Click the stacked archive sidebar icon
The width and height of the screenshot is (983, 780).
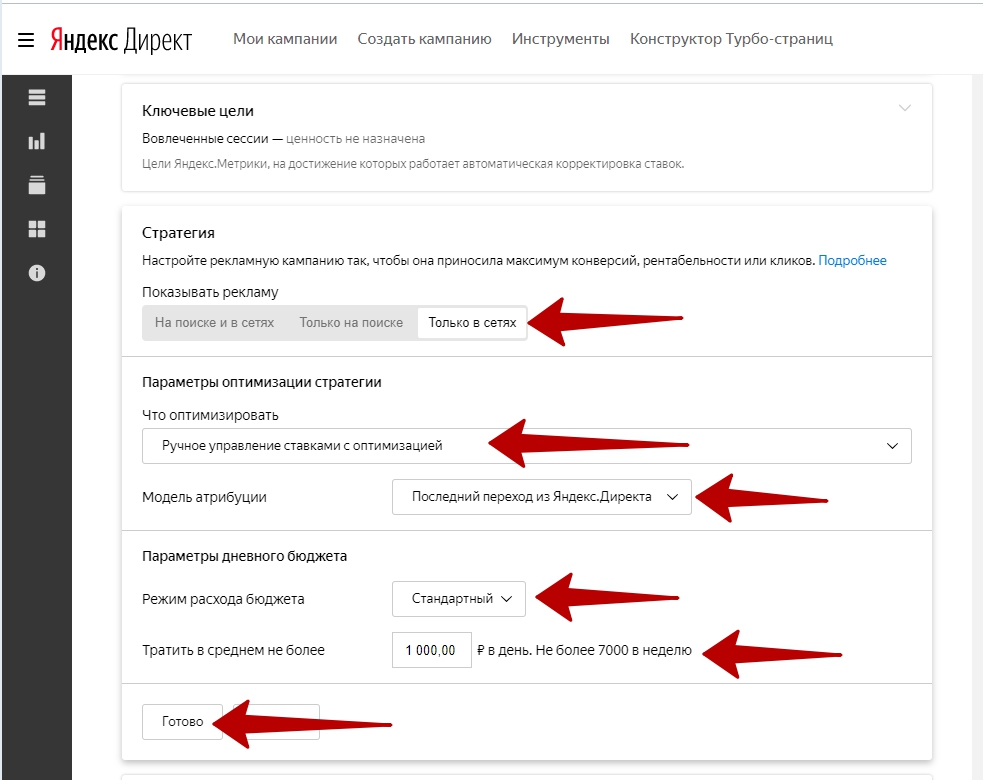[x=37, y=185]
